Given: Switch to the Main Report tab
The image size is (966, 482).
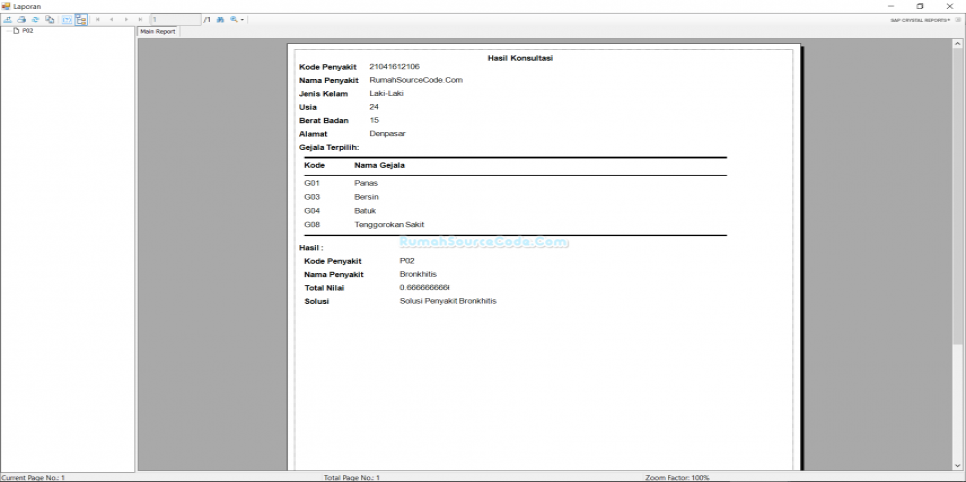Looking at the screenshot, I should [x=157, y=31].
